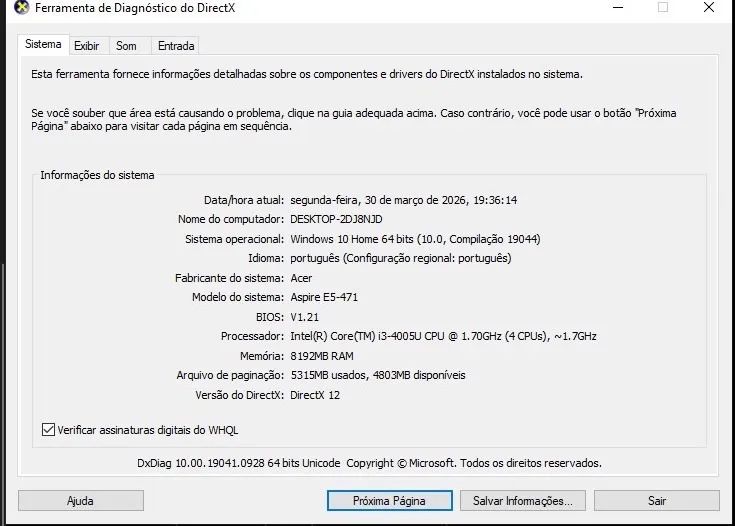Click the processor value Intel Core i3-4005U

pos(443,336)
